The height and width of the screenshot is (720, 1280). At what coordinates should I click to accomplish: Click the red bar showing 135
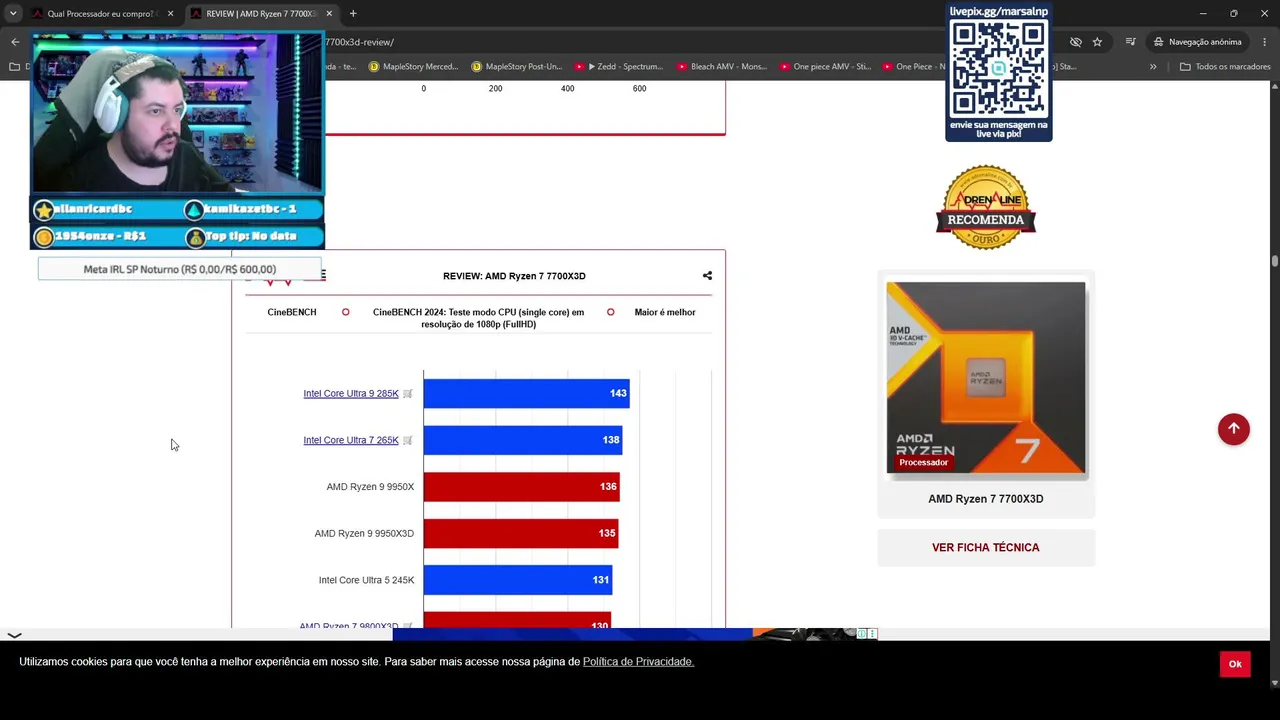(x=520, y=533)
